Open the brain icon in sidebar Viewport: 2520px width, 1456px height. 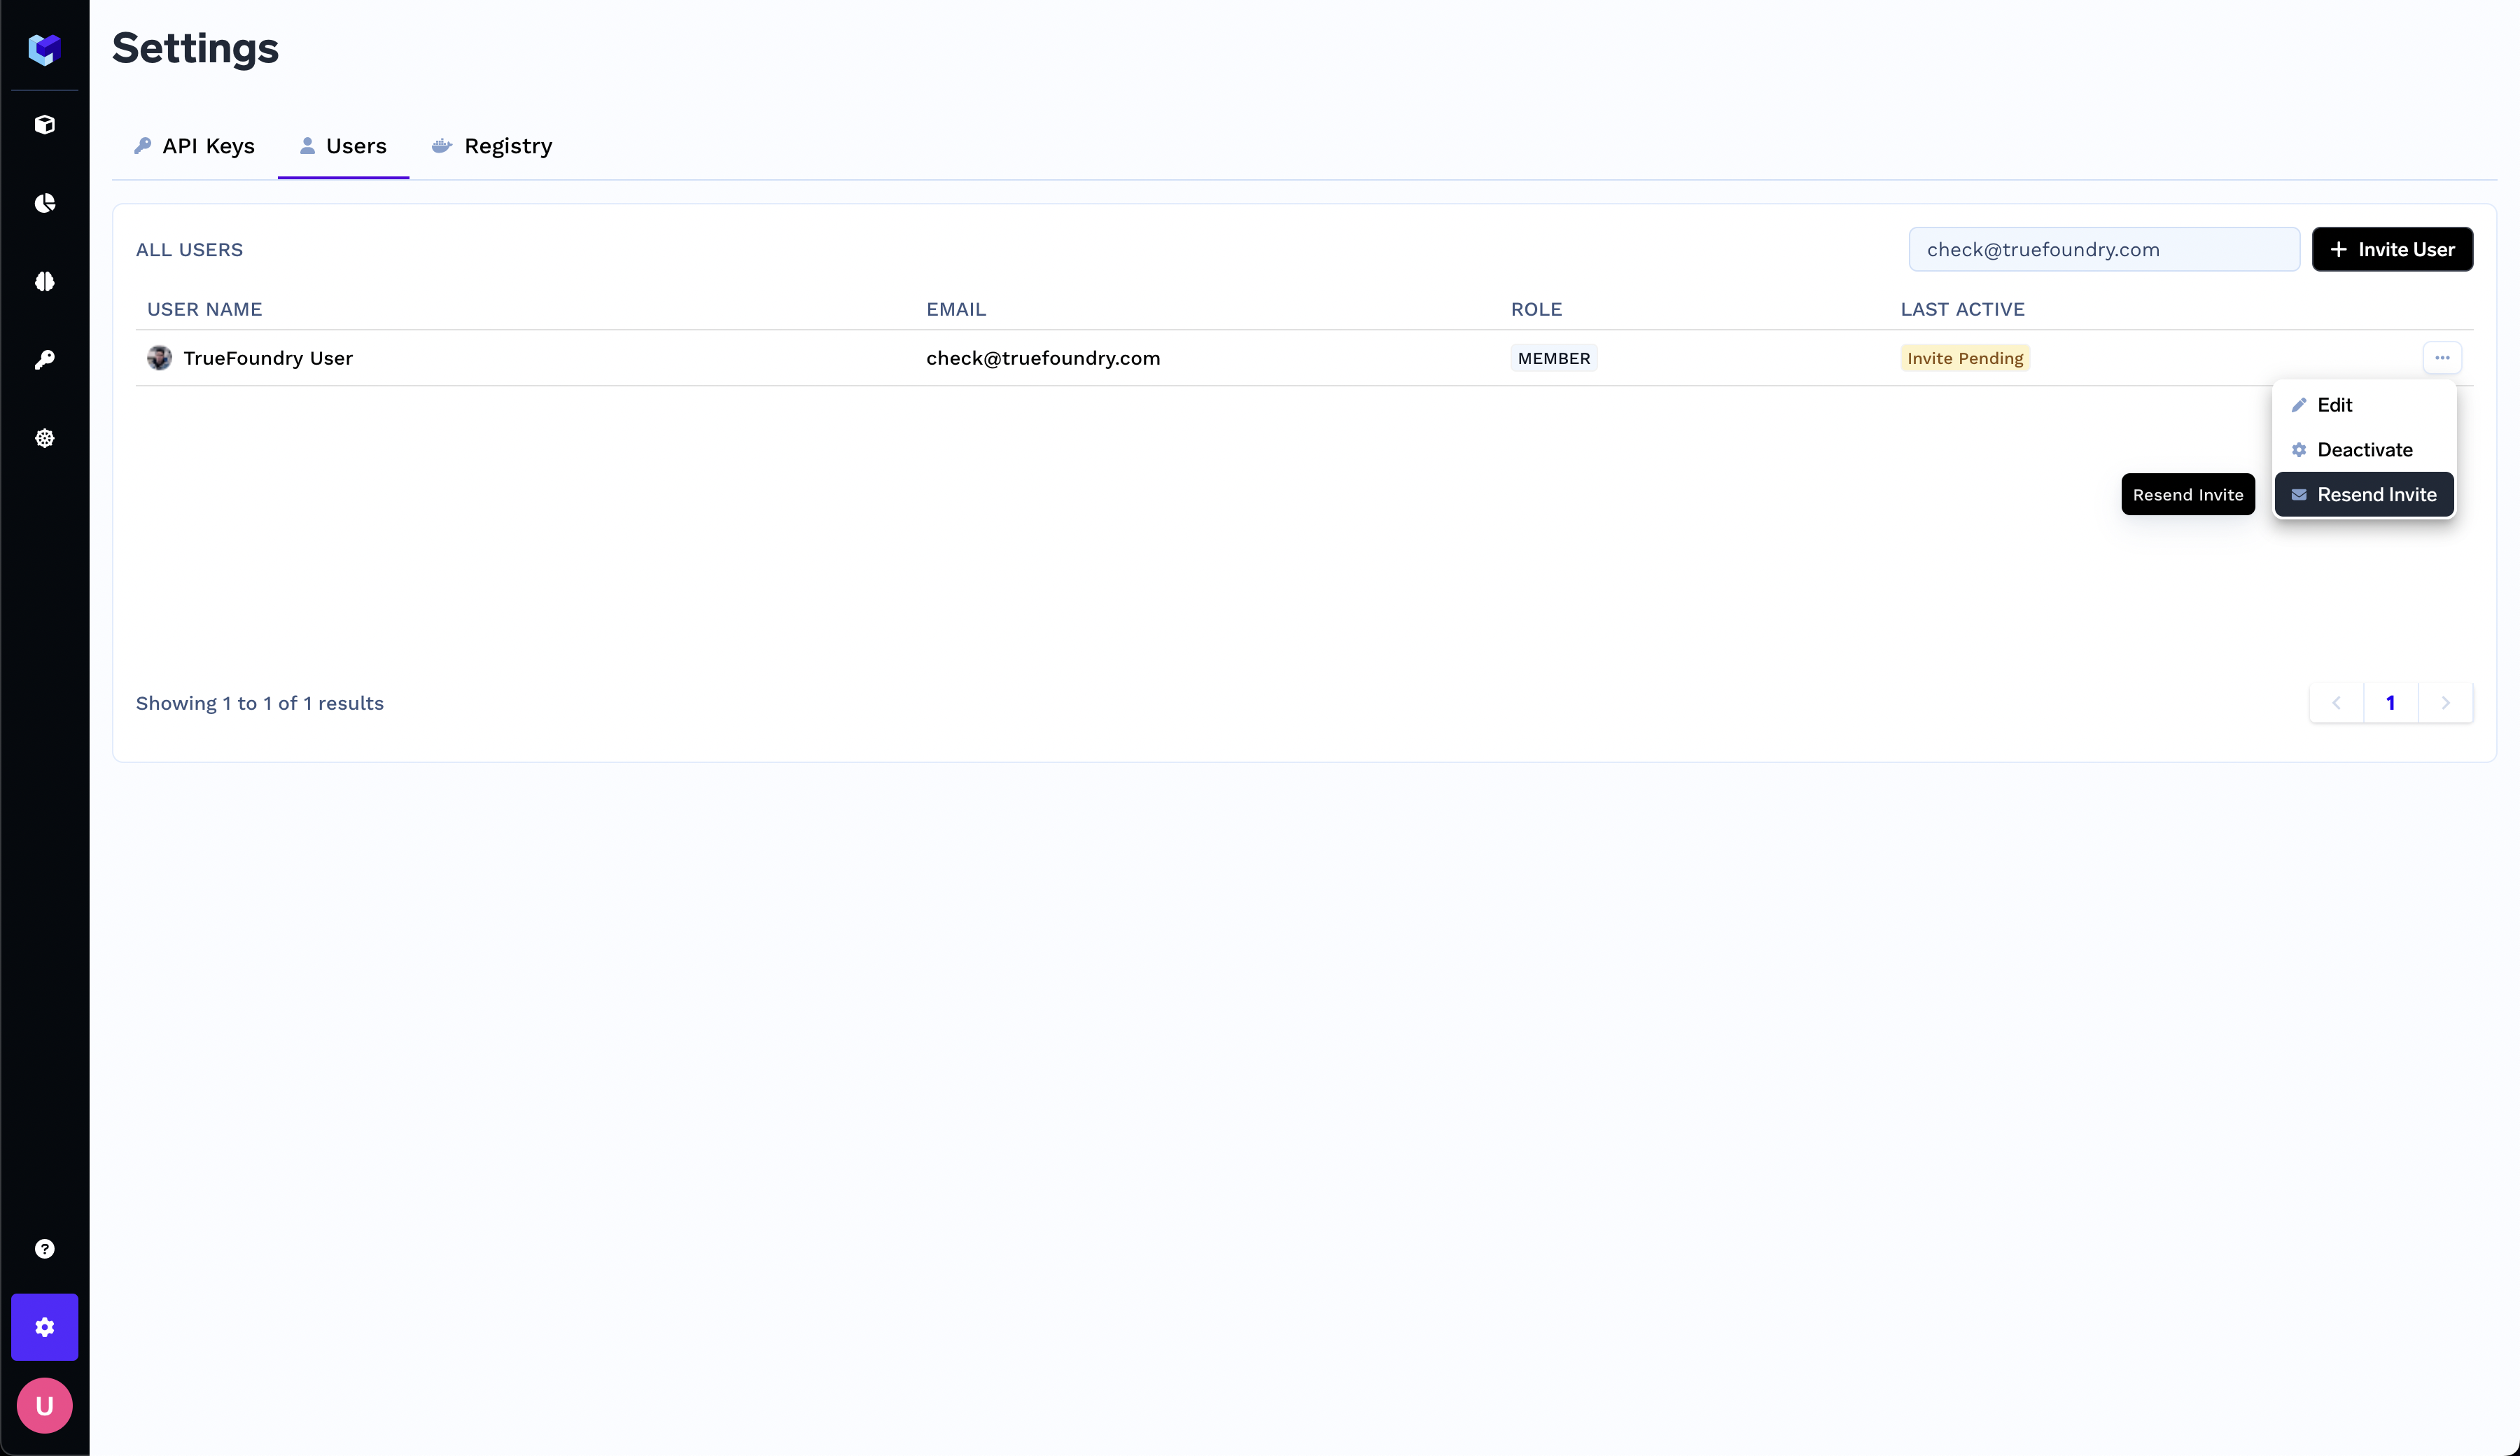pos(44,282)
